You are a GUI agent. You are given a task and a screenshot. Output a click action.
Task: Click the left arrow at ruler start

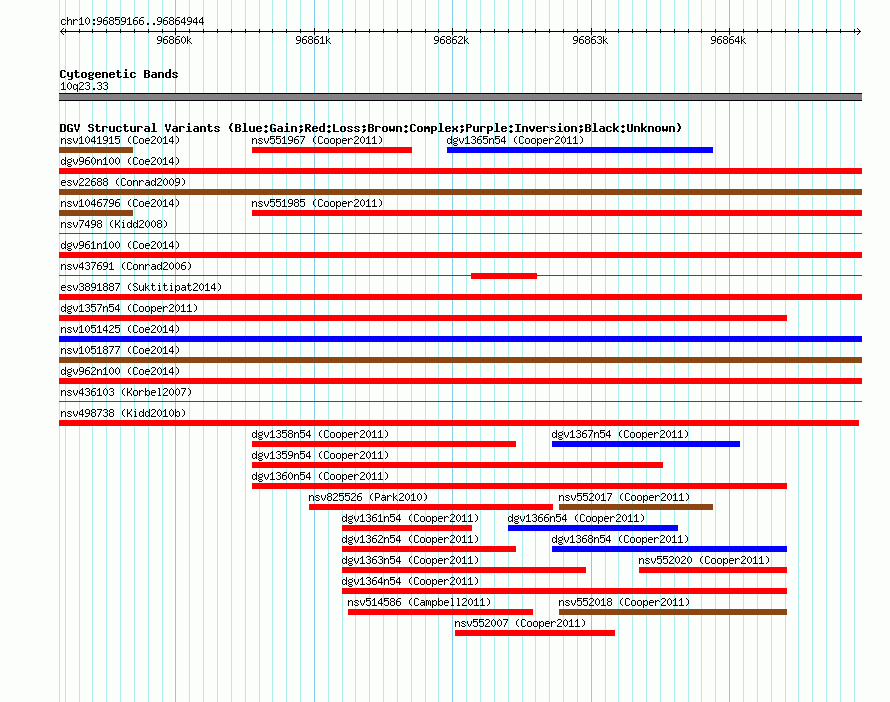pyautogui.click(x=63, y=31)
